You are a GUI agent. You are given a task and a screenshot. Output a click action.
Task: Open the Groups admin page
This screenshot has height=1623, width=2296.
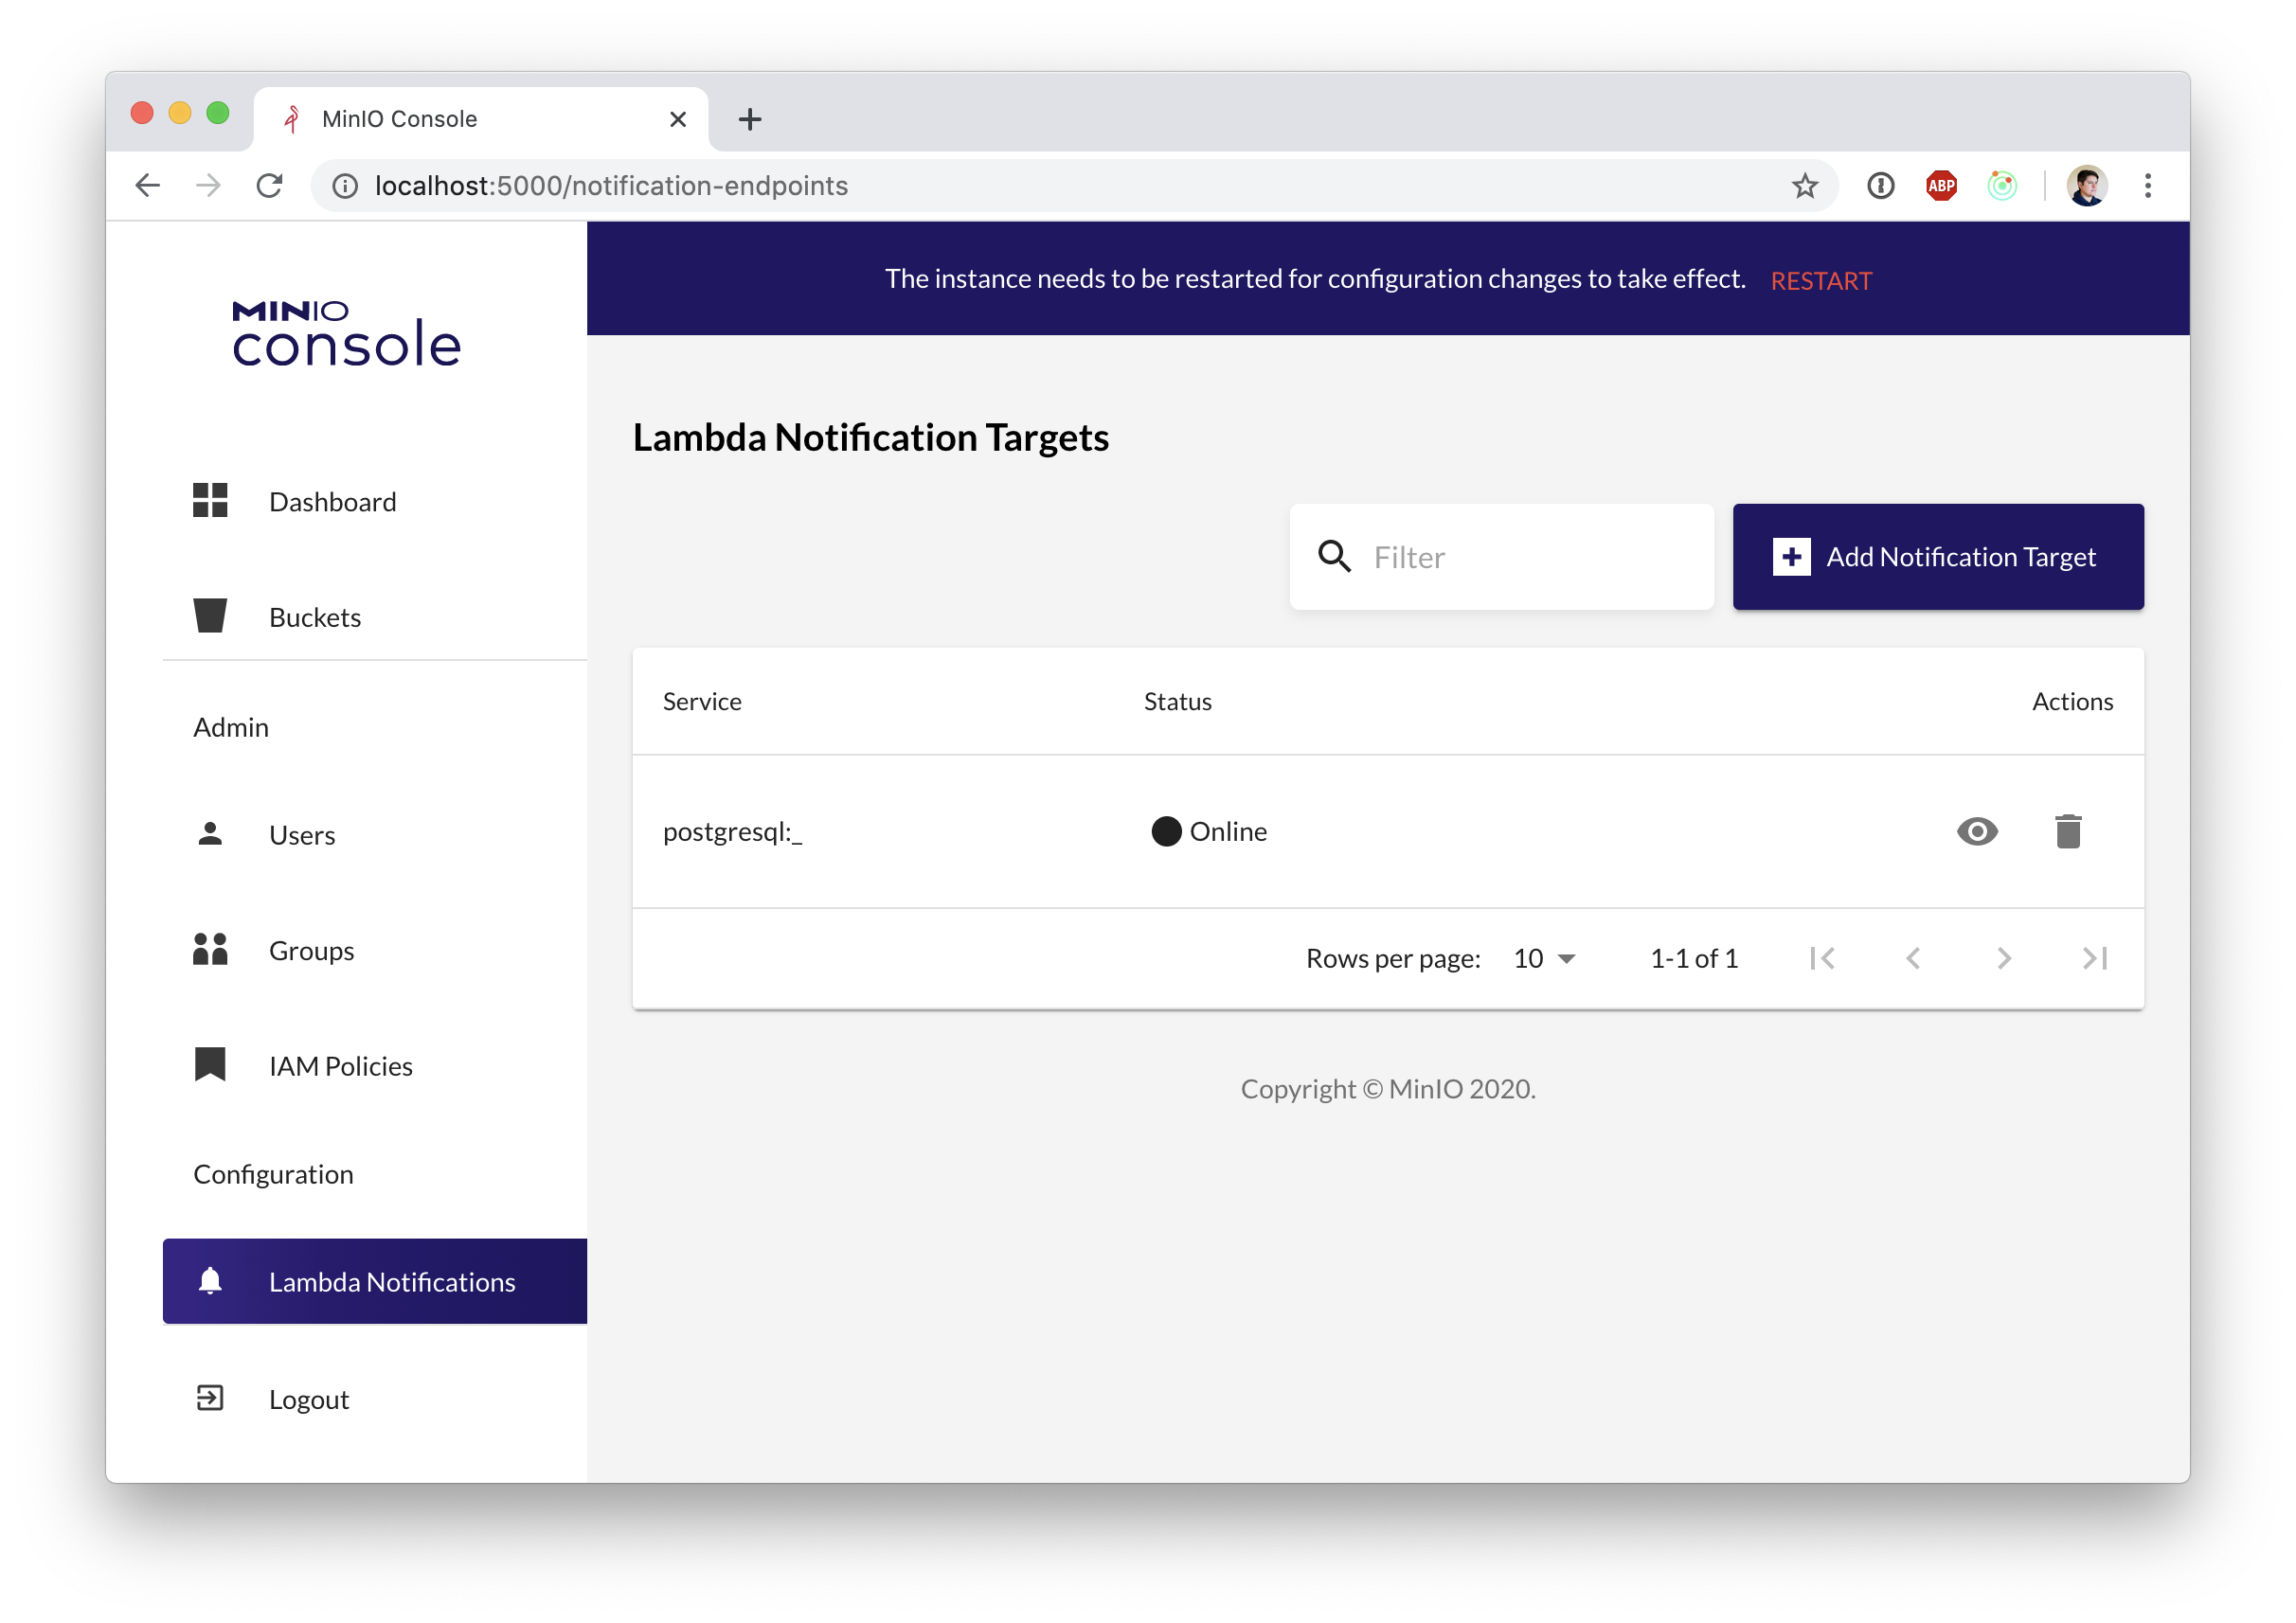[374, 950]
